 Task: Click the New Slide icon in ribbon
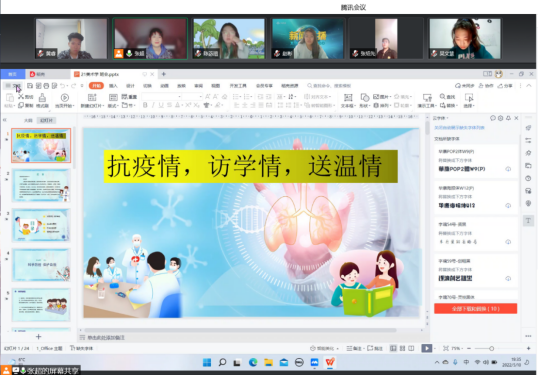[x=92, y=98]
